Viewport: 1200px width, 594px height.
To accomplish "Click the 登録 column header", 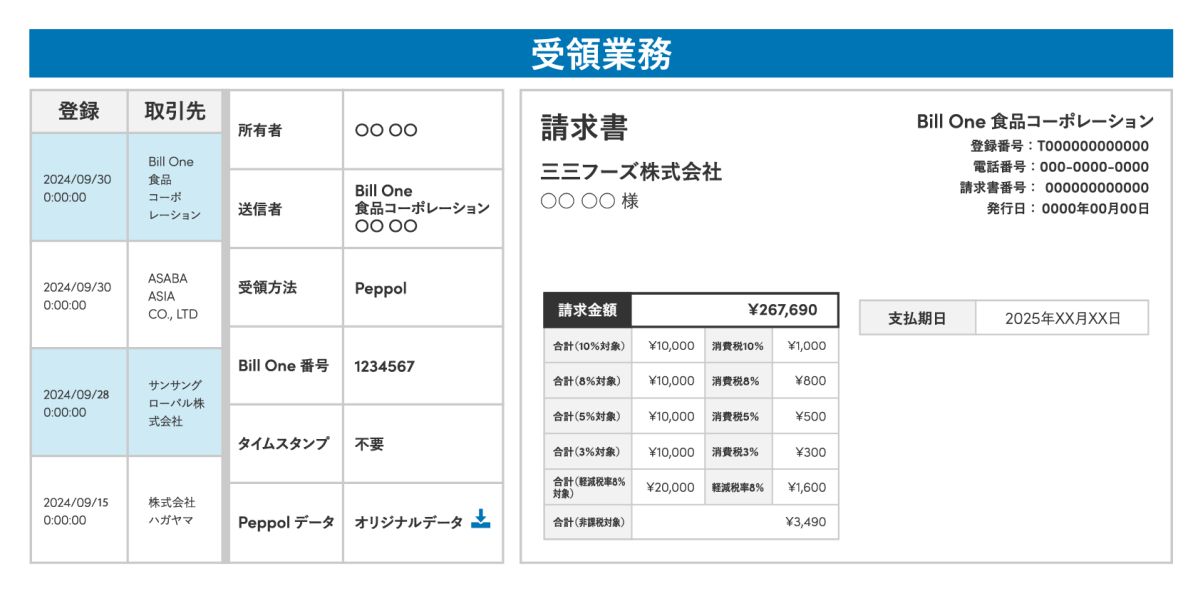I will (x=79, y=112).
